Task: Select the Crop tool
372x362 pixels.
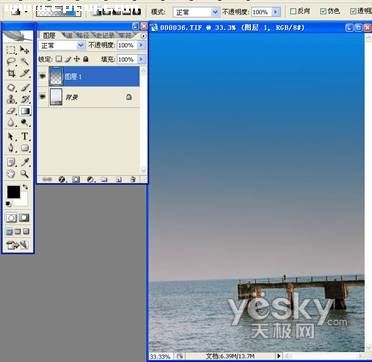Action: pos(12,73)
